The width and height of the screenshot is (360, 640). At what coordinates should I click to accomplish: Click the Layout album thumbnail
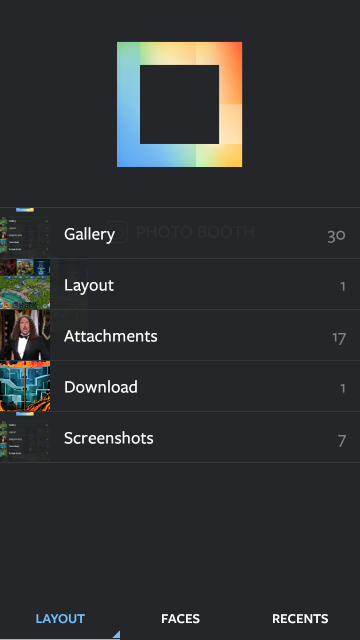tap(25, 284)
